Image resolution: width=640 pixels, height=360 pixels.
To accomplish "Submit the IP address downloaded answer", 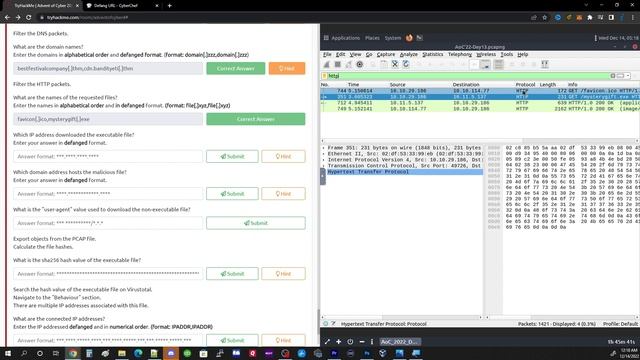I will [232, 156].
